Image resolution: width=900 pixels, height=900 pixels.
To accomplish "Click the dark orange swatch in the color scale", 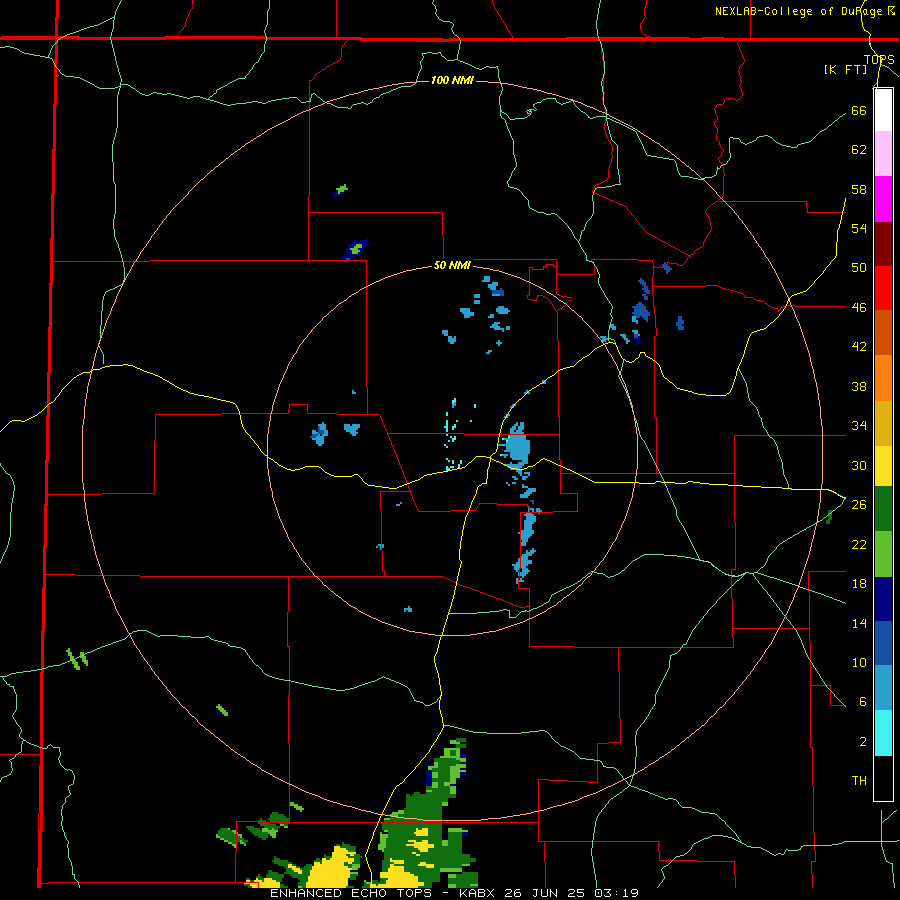I will [883, 332].
